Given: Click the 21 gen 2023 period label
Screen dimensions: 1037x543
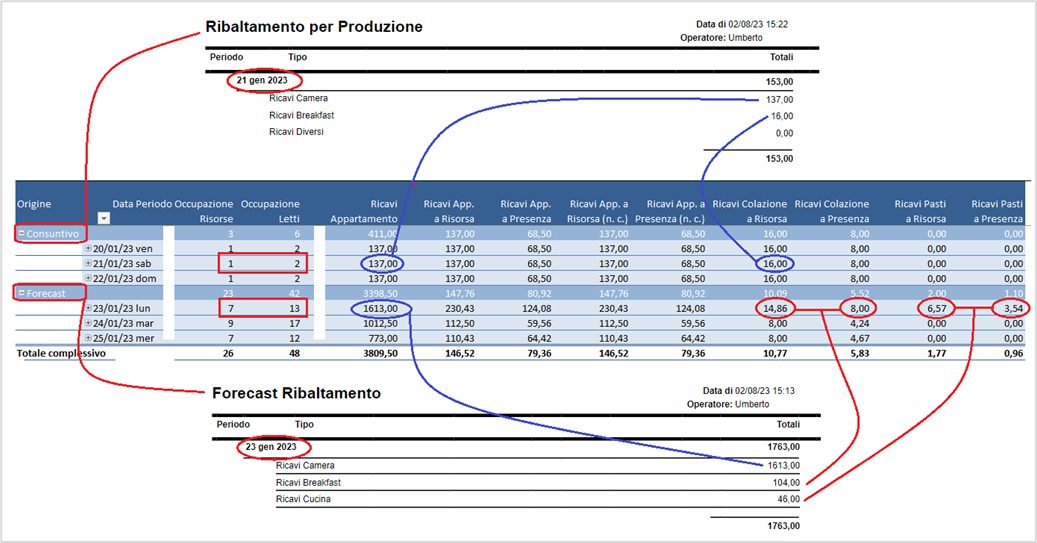Looking at the screenshot, I should coord(262,81).
